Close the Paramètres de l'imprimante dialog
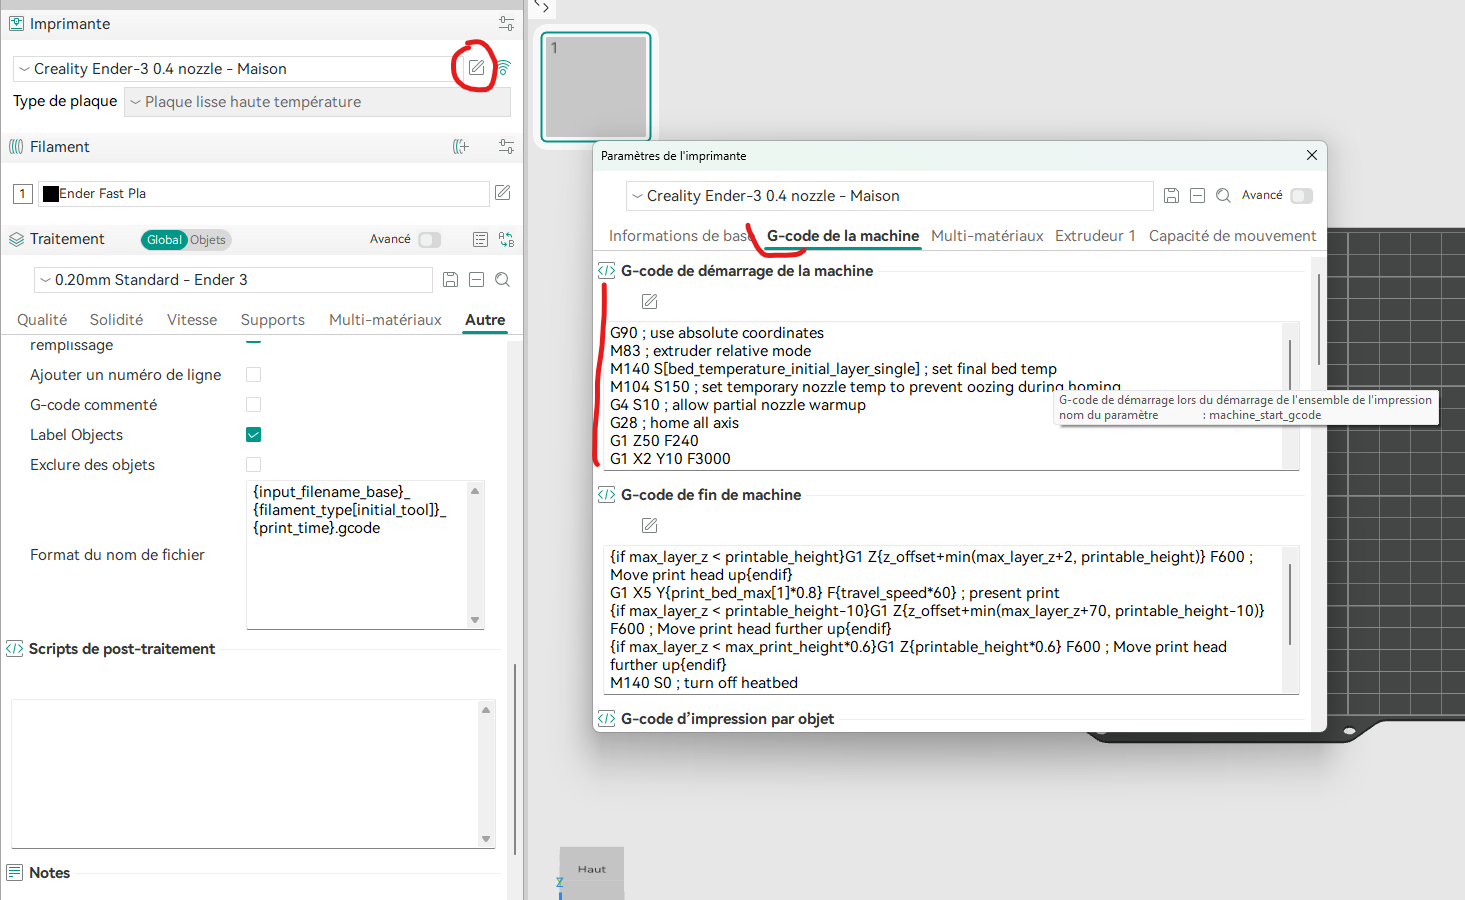1465x900 pixels. [x=1312, y=155]
